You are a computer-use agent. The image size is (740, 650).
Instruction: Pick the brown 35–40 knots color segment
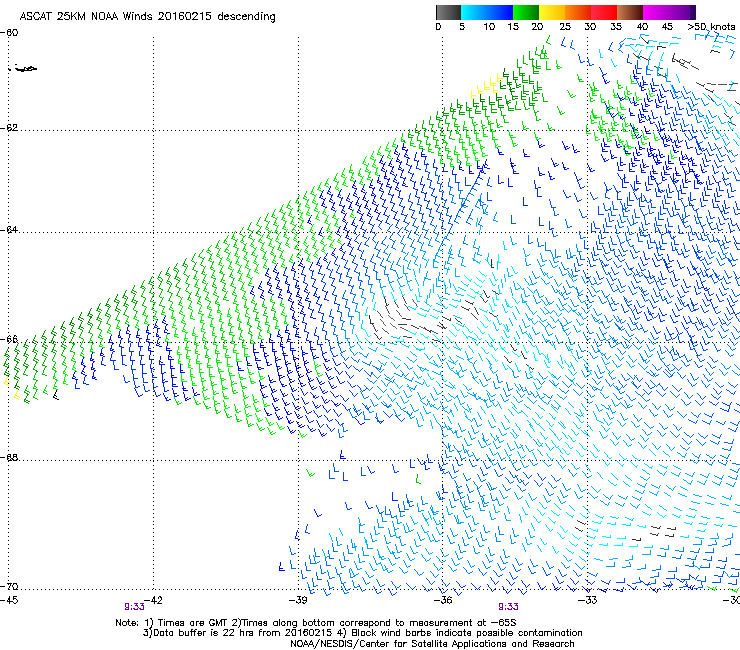point(630,12)
